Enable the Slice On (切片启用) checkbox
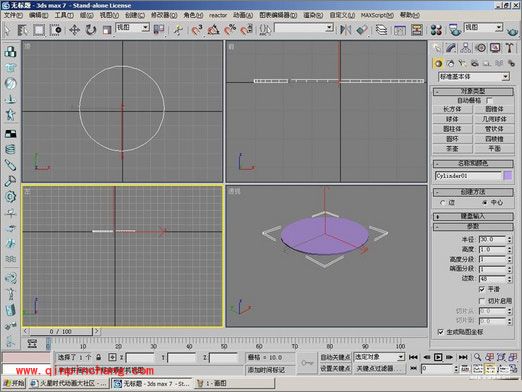The image size is (522, 392). click(482, 301)
